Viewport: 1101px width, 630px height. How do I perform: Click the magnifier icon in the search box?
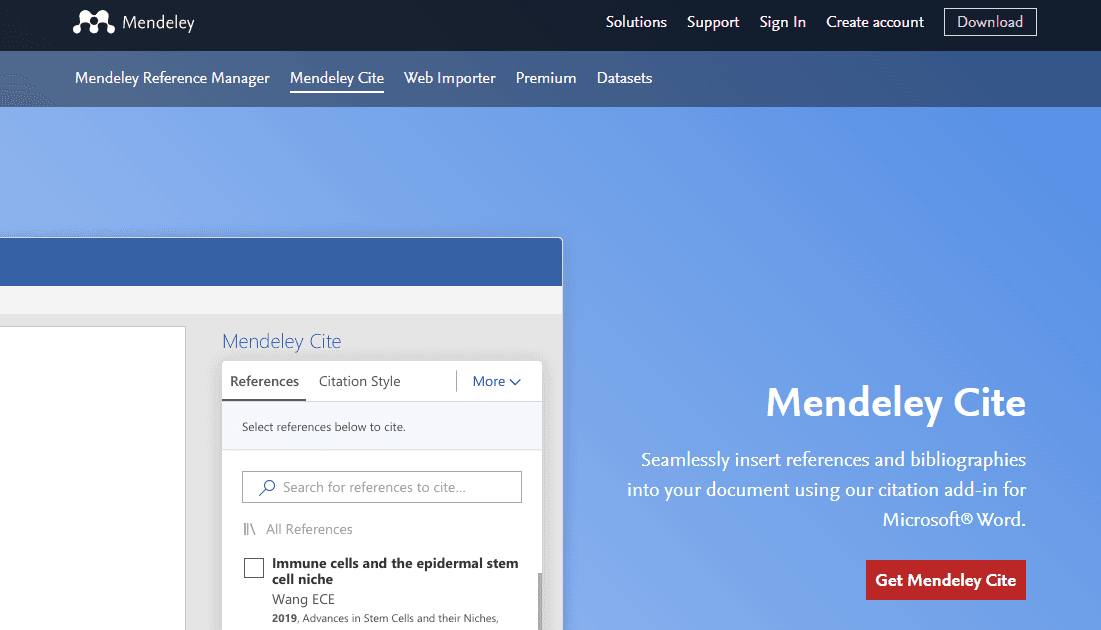[268, 487]
